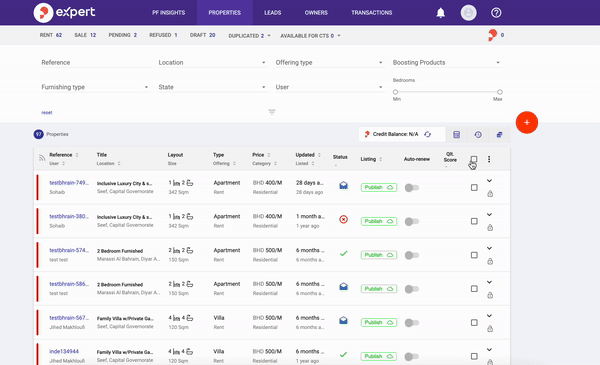Select the checkbox for testbhrain-380 row
The height and width of the screenshot is (365, 600).
474,221
